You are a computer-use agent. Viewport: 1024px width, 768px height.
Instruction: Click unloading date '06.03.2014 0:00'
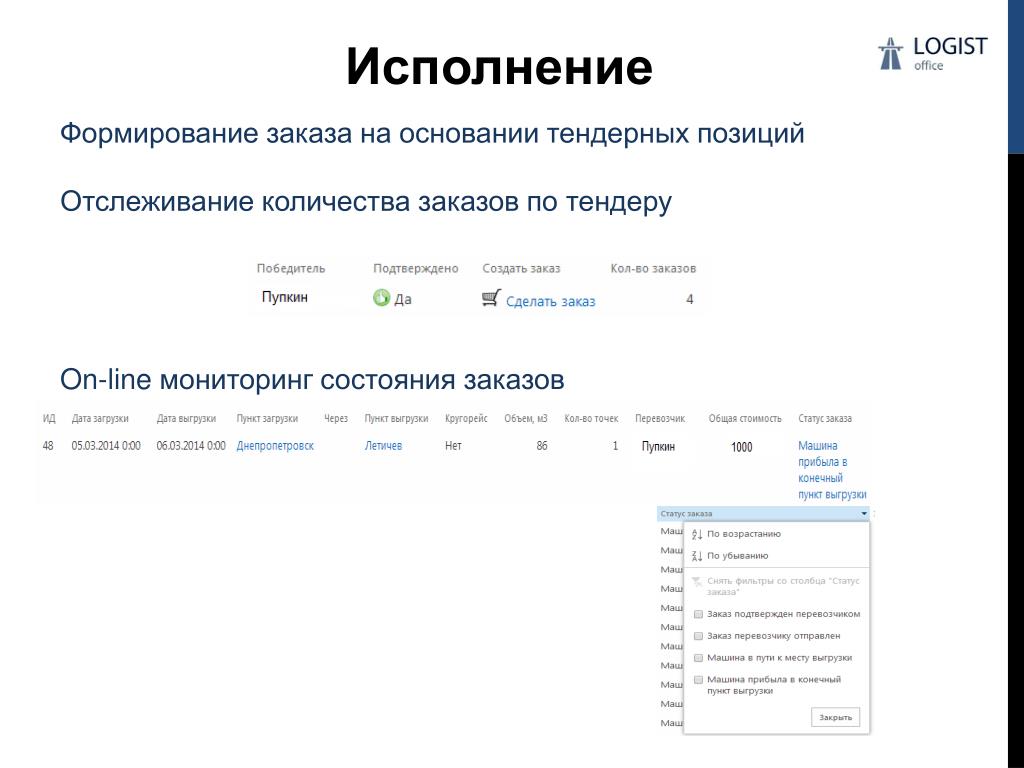pos(191,445)
